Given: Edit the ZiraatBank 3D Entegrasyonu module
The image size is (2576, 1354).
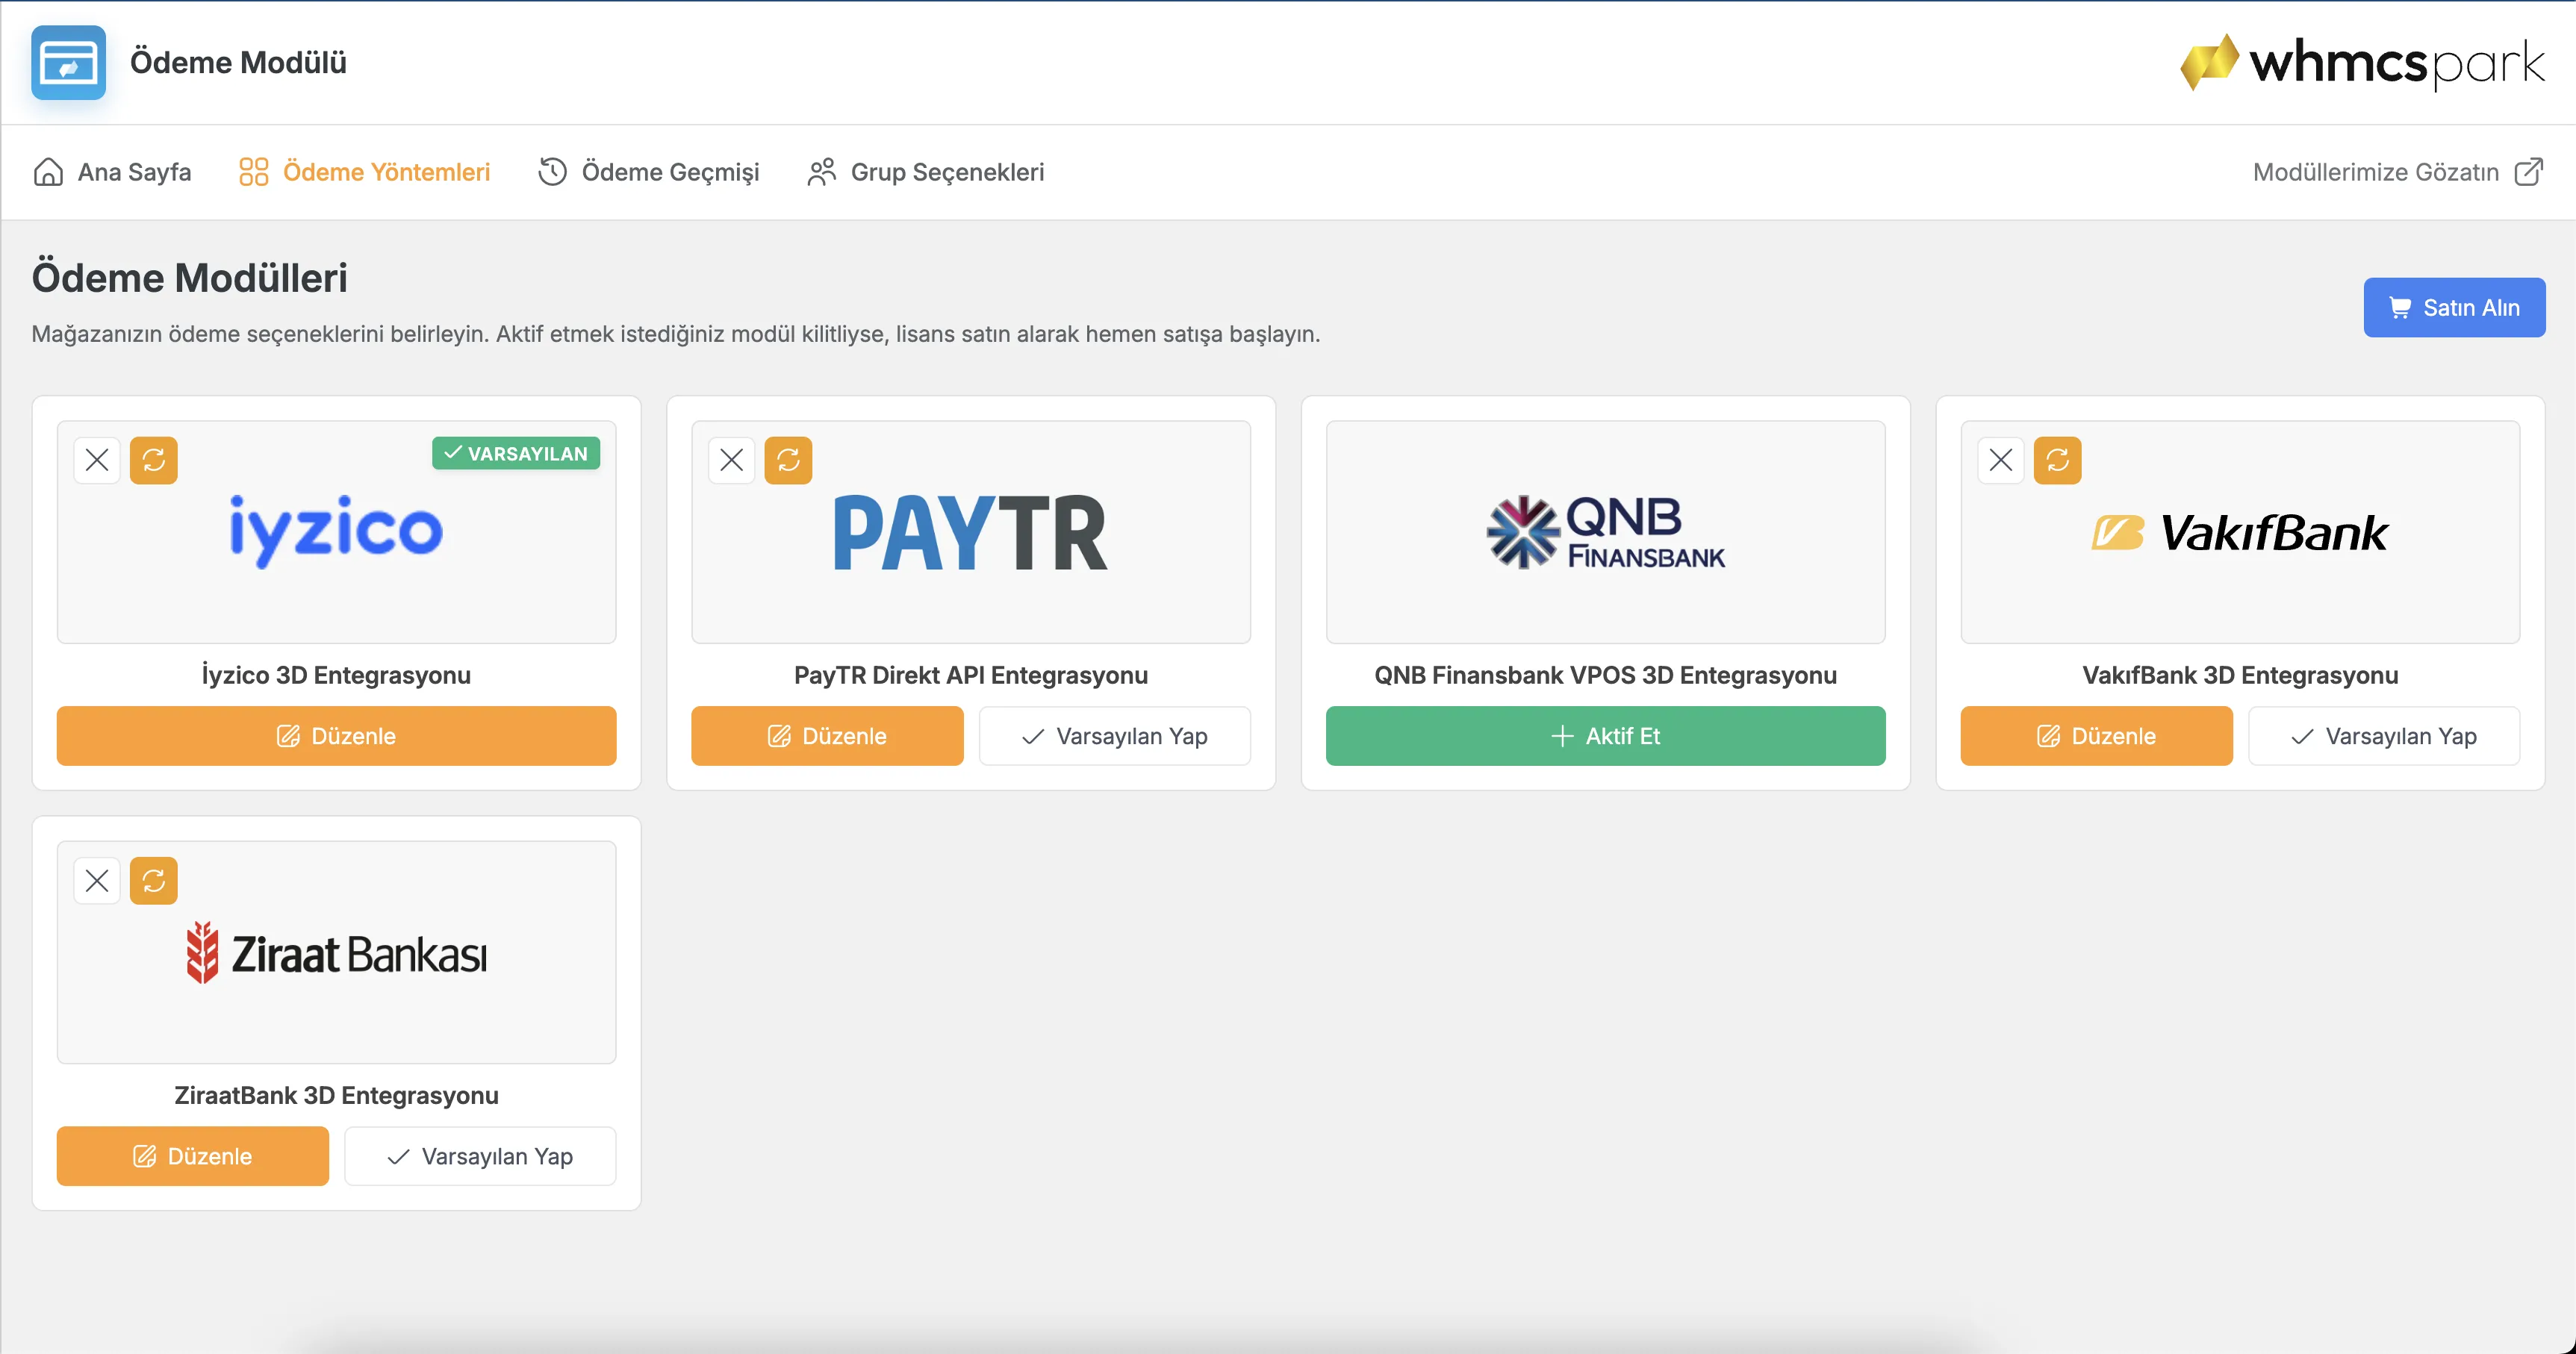Looking at the screenshot, I should click(193, 1156).
